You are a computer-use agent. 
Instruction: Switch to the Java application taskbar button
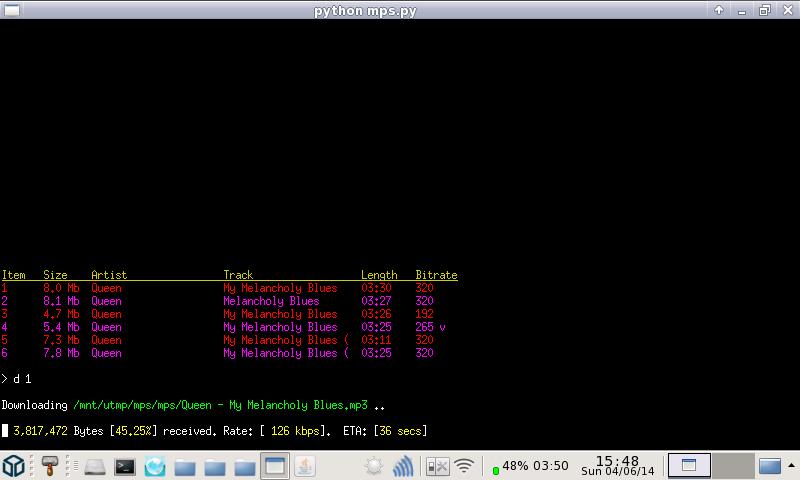click(305, 466)
